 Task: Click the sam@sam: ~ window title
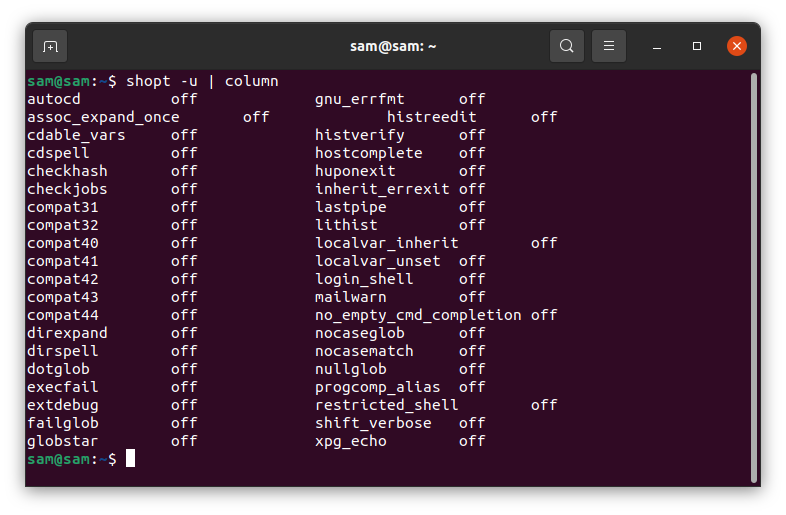[393, 46]
